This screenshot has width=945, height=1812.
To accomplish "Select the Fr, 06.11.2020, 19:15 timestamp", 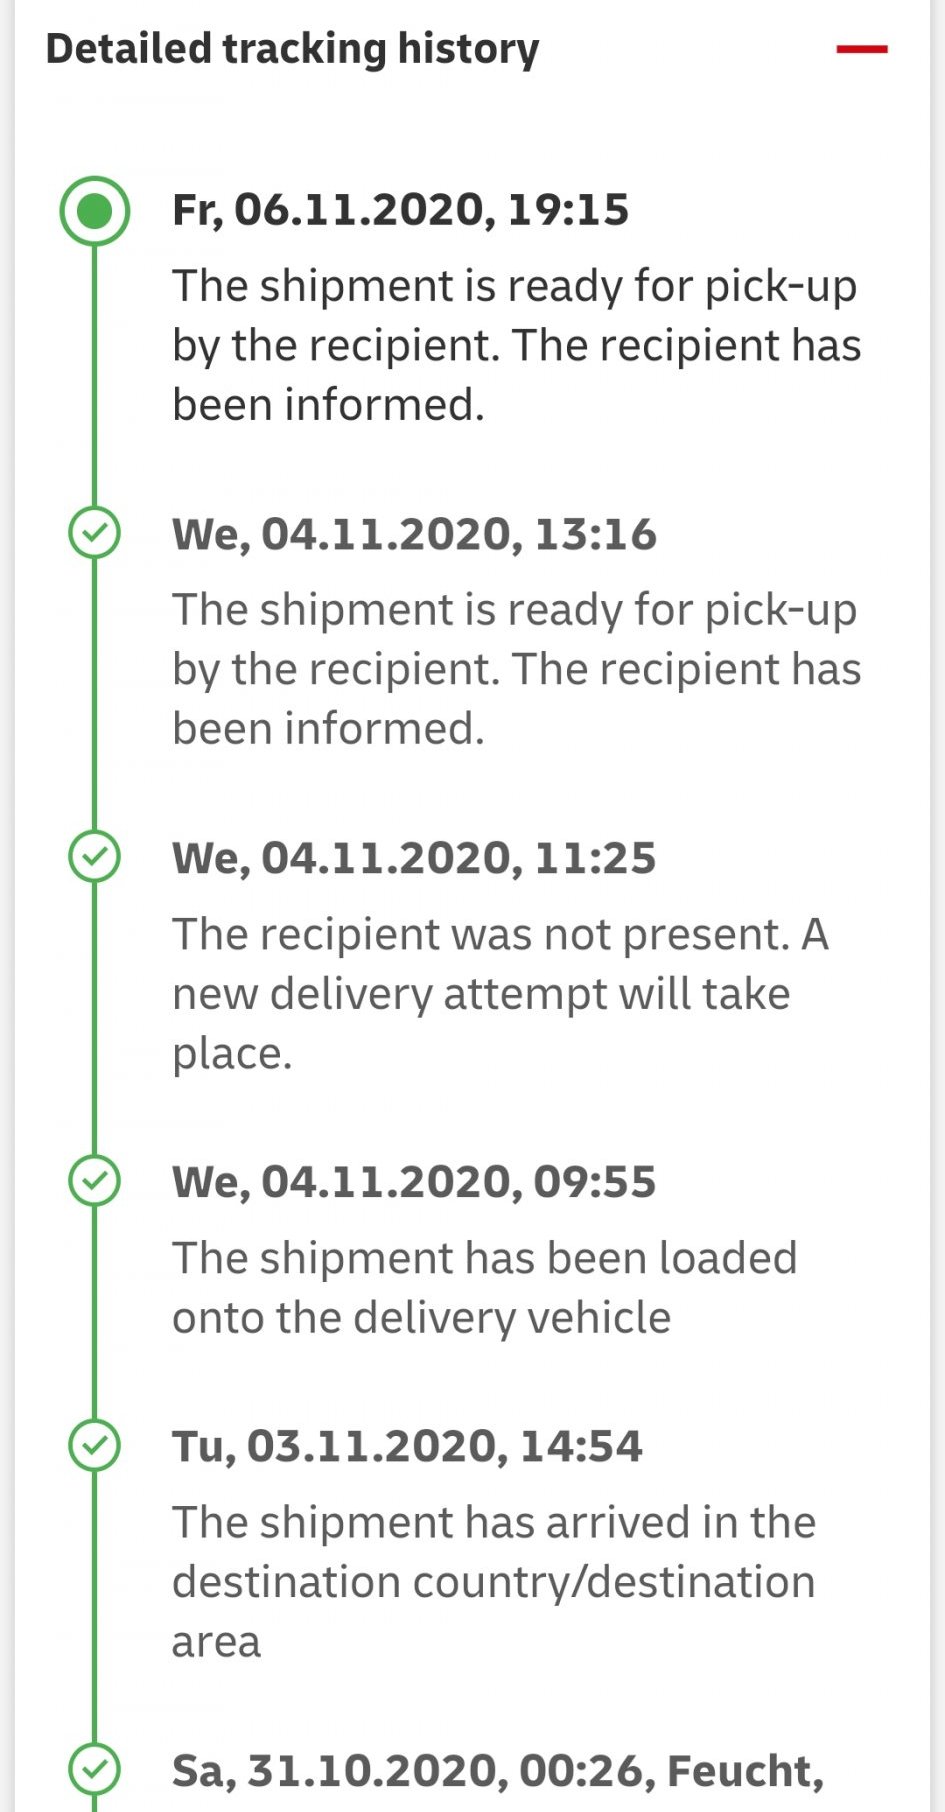I will (400, 210).
